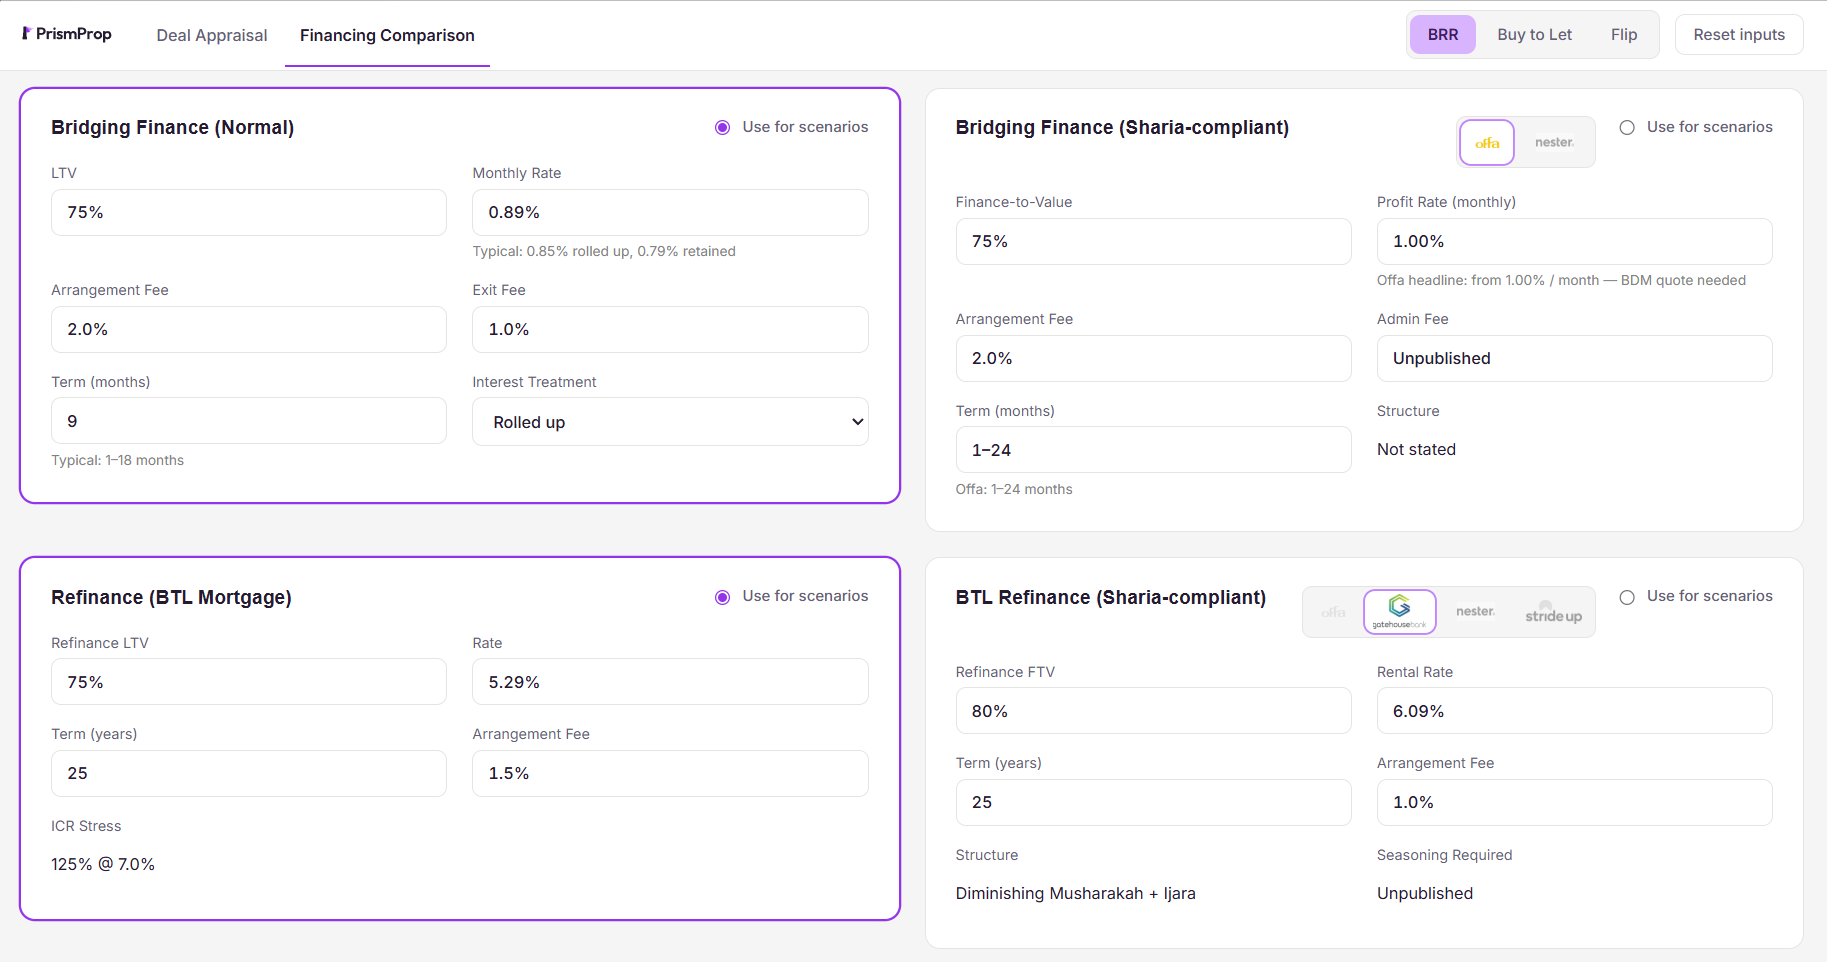Switch to Buy to Let strategy
1827x962 pixels.
[1534, 34]
